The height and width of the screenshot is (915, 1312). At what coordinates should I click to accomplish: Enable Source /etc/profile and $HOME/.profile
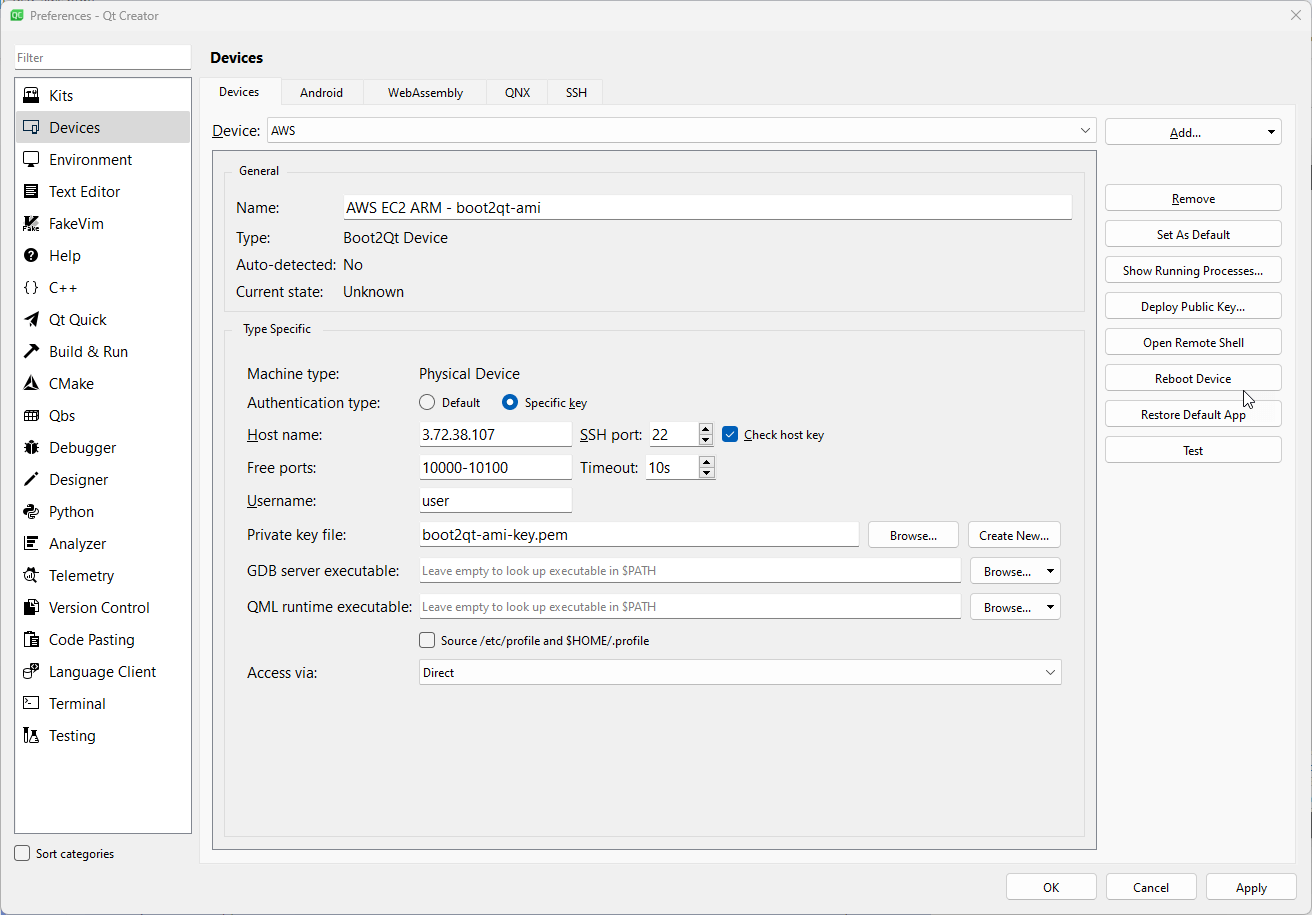pos(428,640)
